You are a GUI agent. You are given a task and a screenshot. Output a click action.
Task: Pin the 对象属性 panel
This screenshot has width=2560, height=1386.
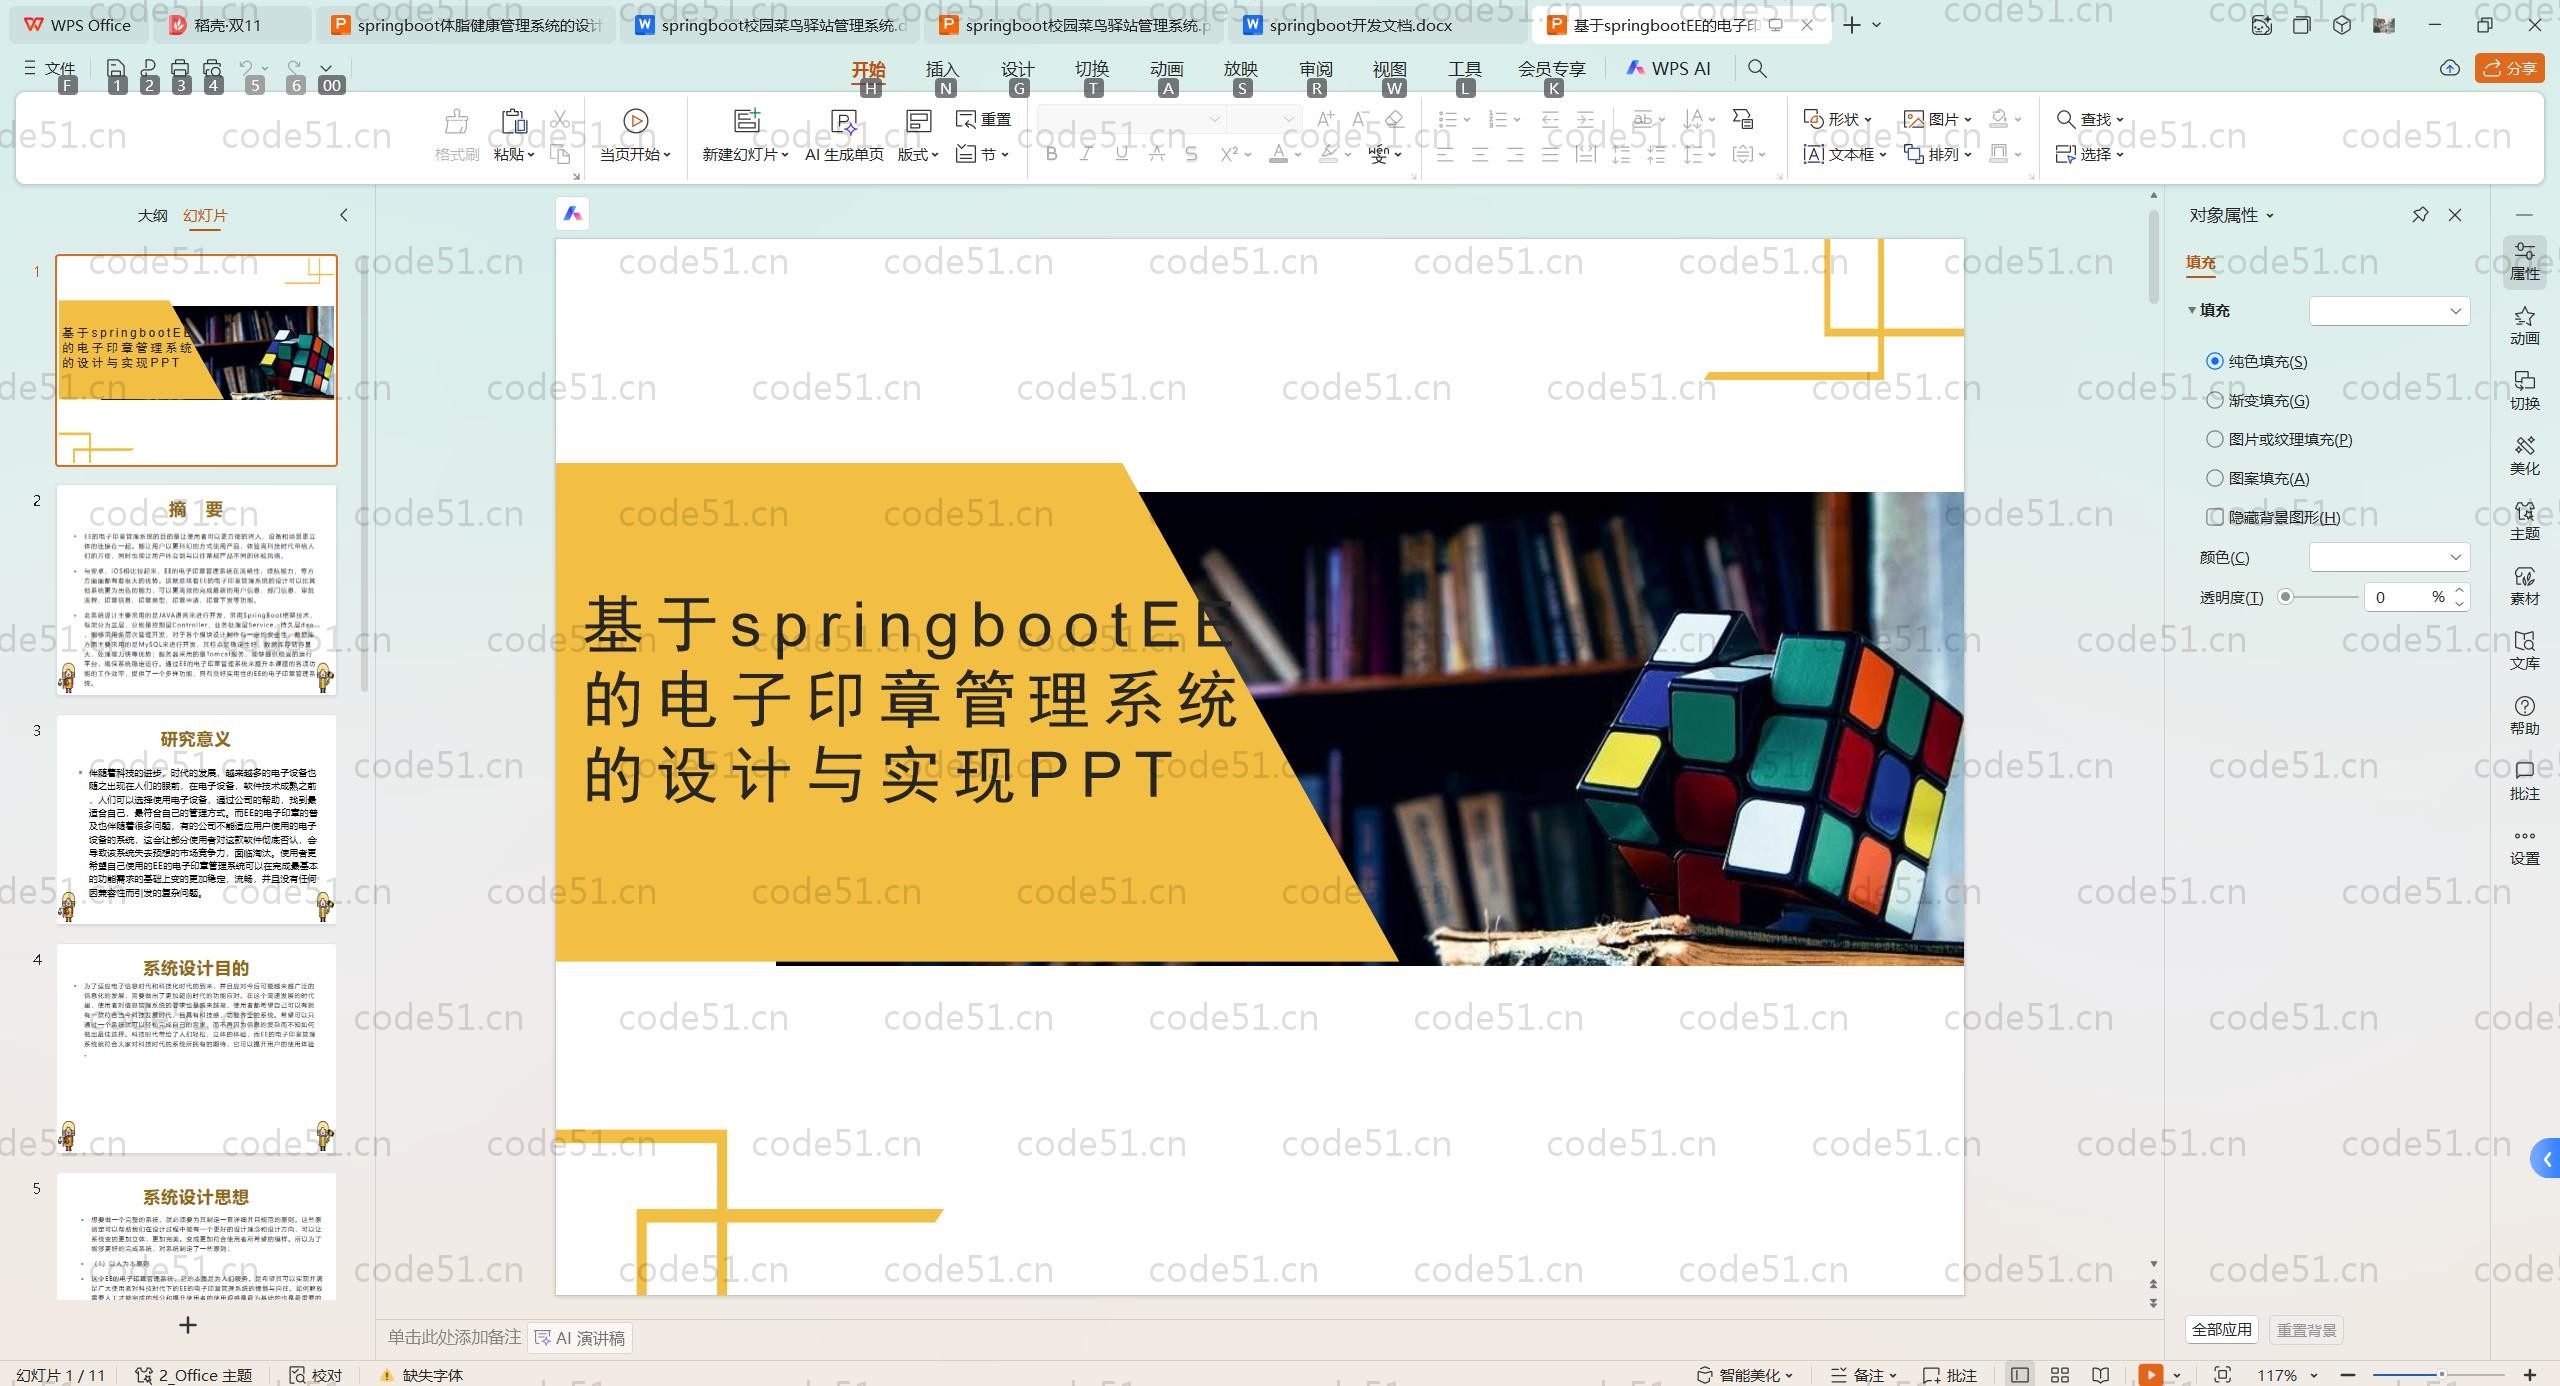(x=2420, y=215)
